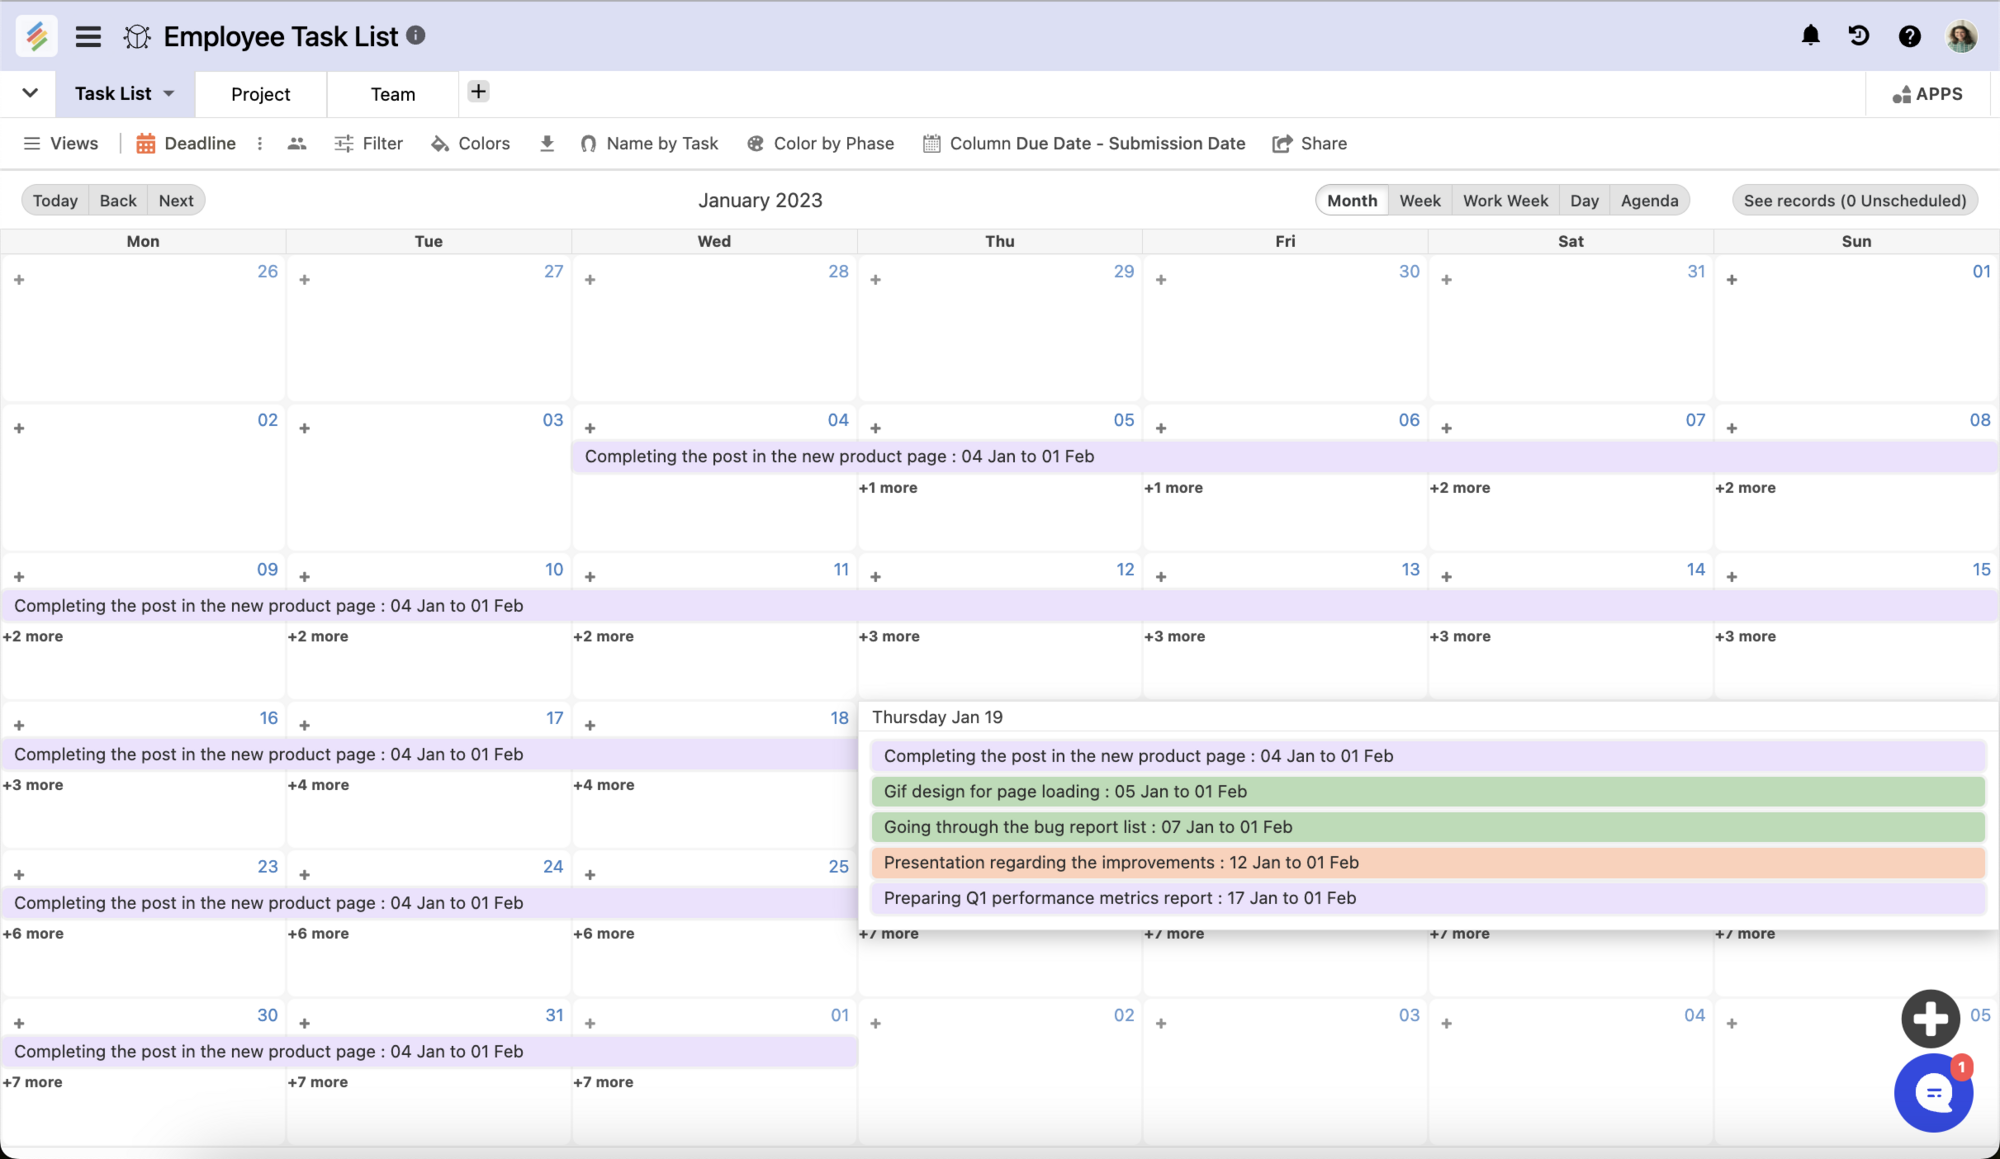The height and width of the screenshot is (1159, 2000).
Task: Select Agenda view mode
Action: (1650, 200)
